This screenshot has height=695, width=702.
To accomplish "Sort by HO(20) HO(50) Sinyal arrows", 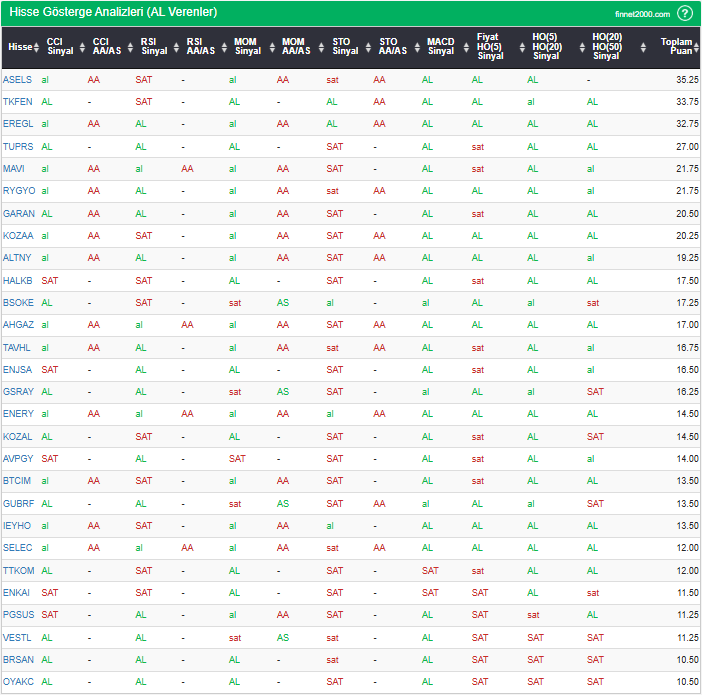I will tap(643, 47).
